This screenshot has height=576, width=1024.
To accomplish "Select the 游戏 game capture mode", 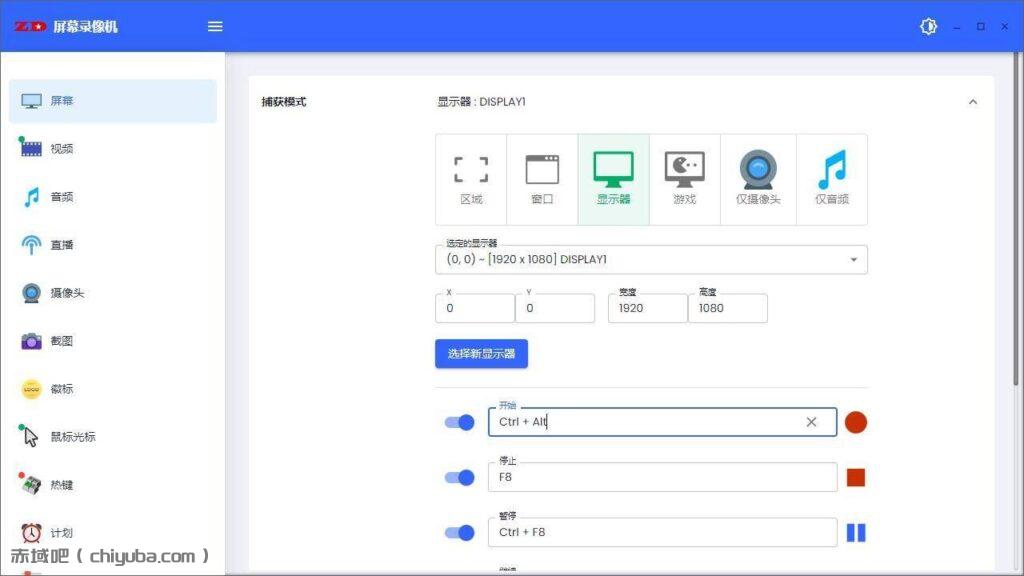I will click(x=686, y=178).
